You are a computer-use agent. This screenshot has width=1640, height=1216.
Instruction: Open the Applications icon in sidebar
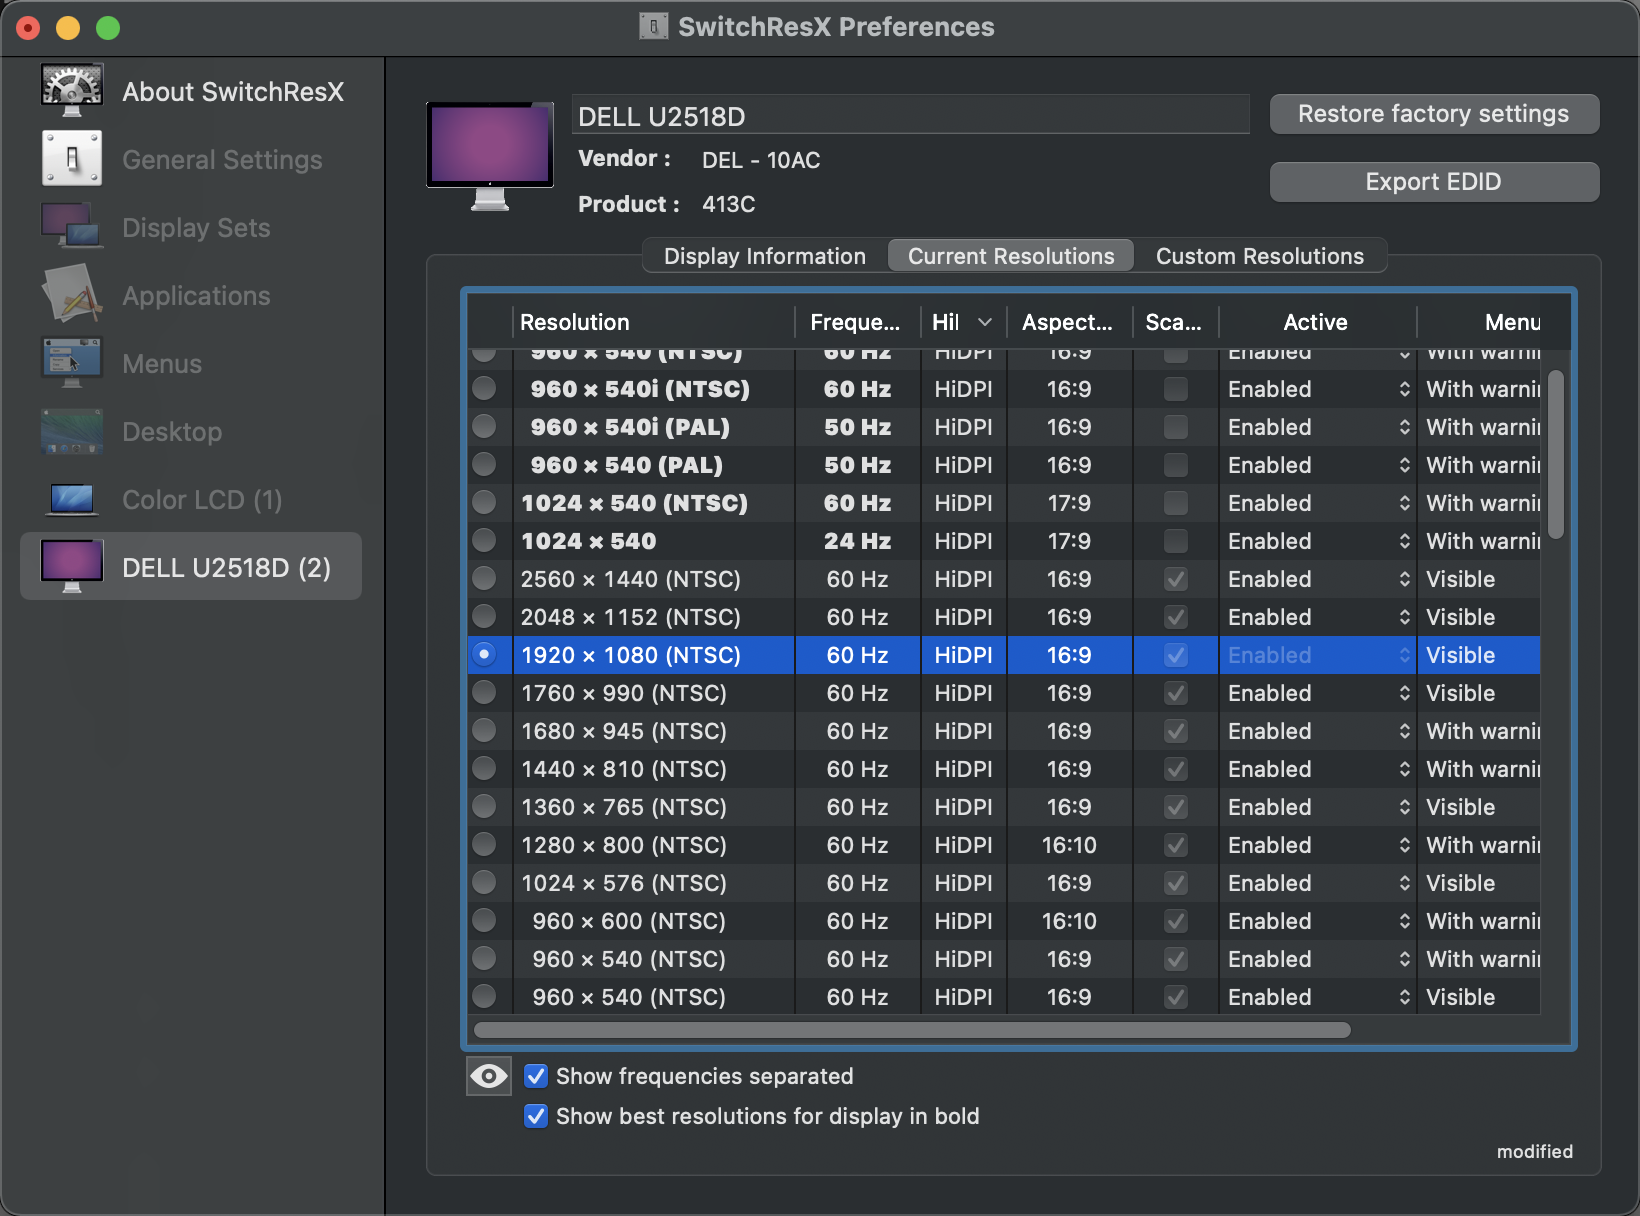[72, 295]
